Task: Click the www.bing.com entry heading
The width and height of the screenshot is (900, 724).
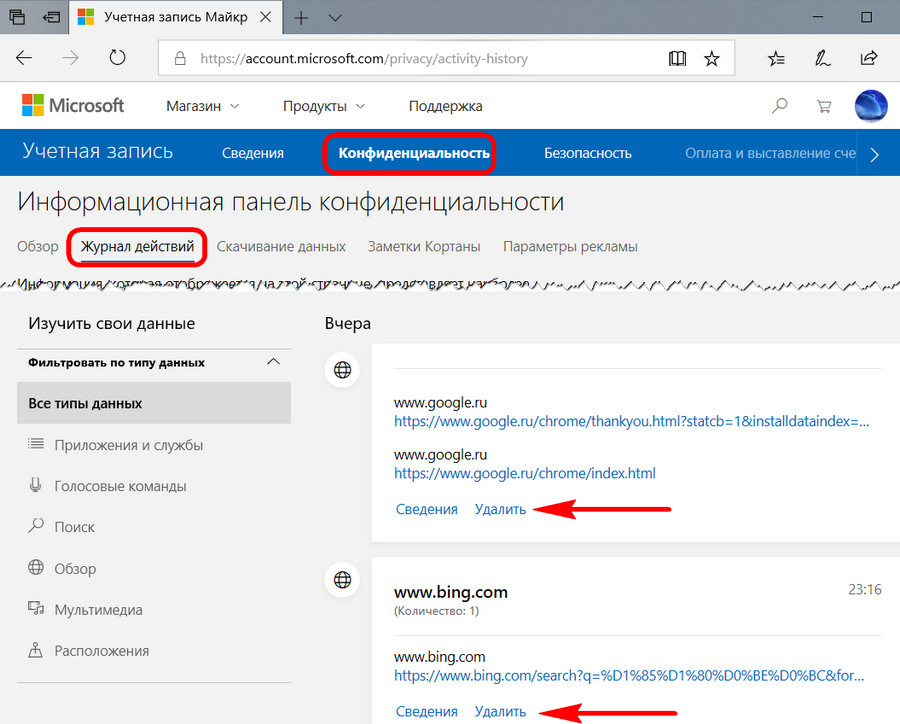Action: coord(451,592)
